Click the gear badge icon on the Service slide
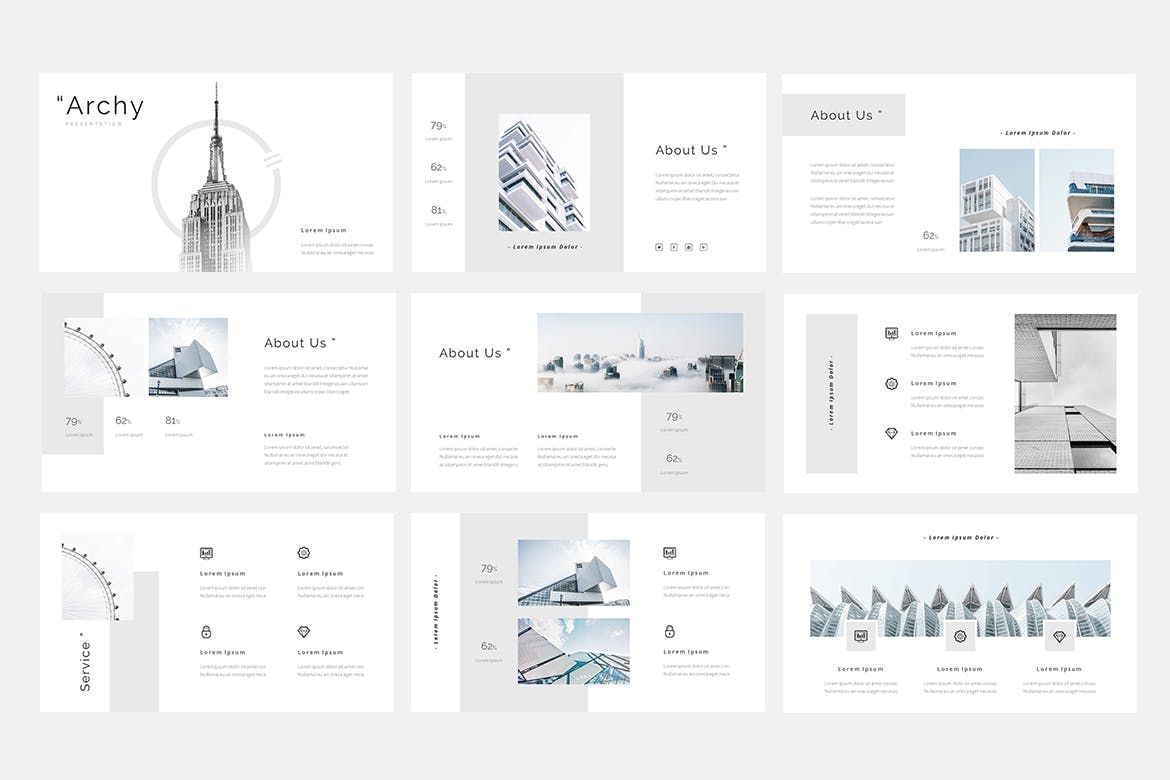 (304, 553)
